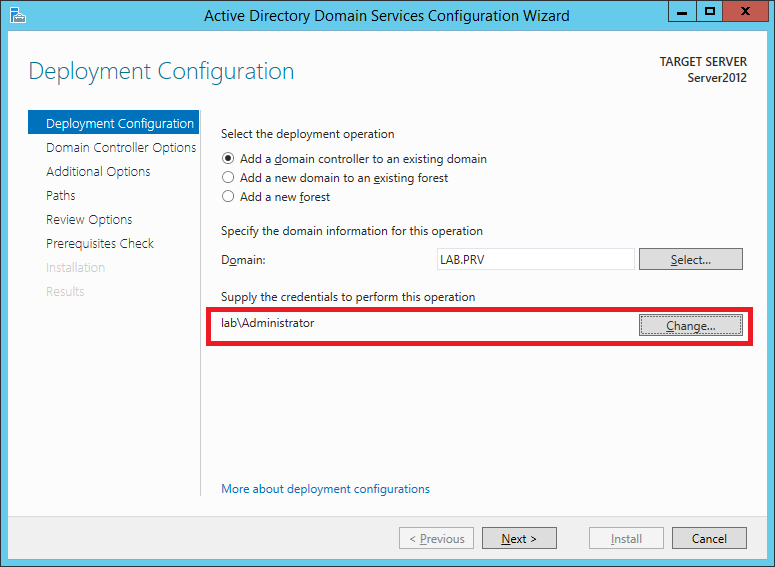Open the Review Options step
The height and width of the screenshot is (567, 775).
pyautogui.click(x=89, y=219)
